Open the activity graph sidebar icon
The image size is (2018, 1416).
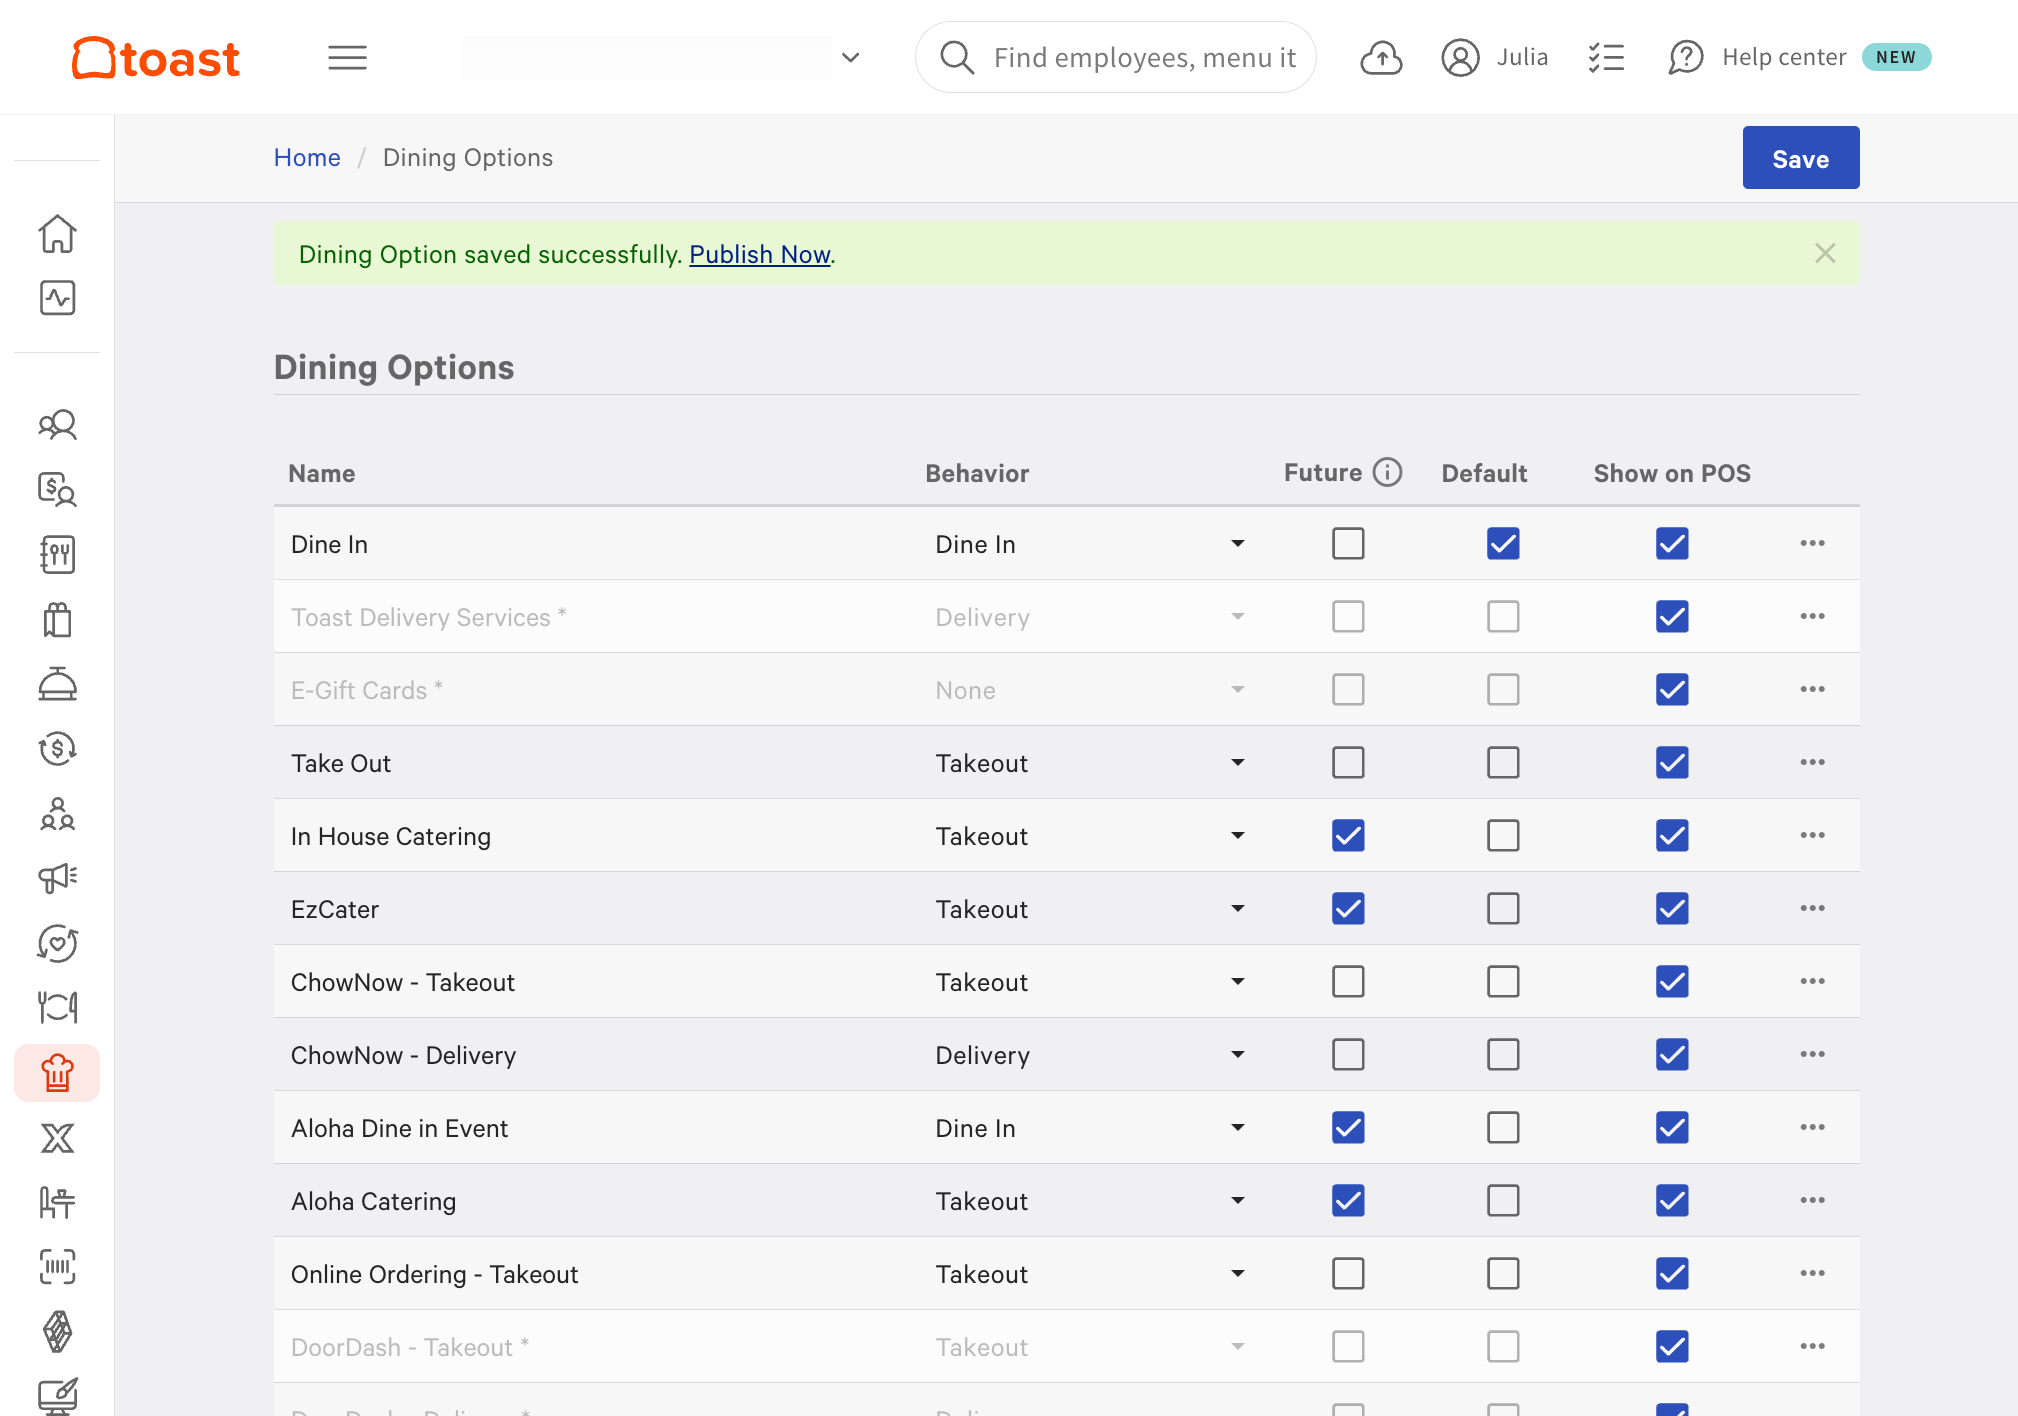[x=57, y=298]
